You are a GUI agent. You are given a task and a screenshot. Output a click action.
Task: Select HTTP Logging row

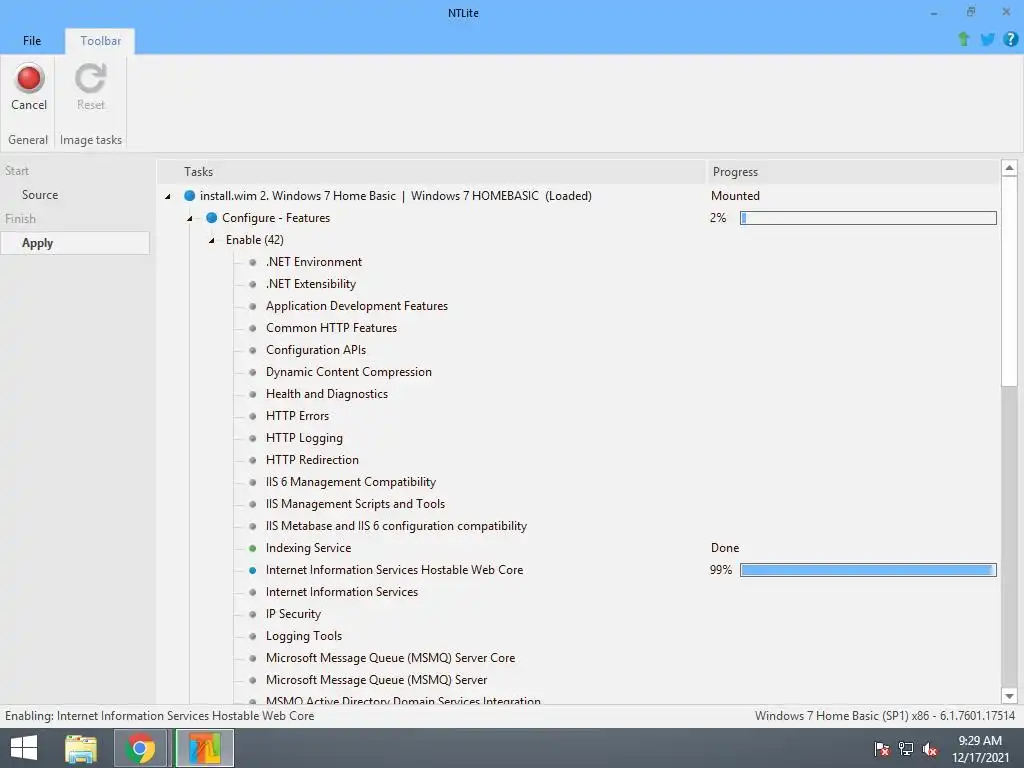[304, 438]
